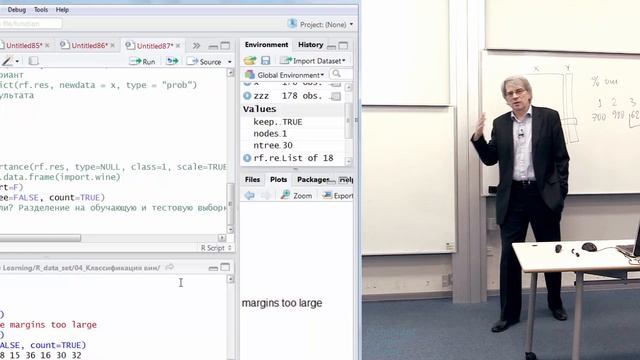Image resolution: width=640 pixels, height=360 pixels.
Task: Switch to the Files tab
Action: click(252, 180)
